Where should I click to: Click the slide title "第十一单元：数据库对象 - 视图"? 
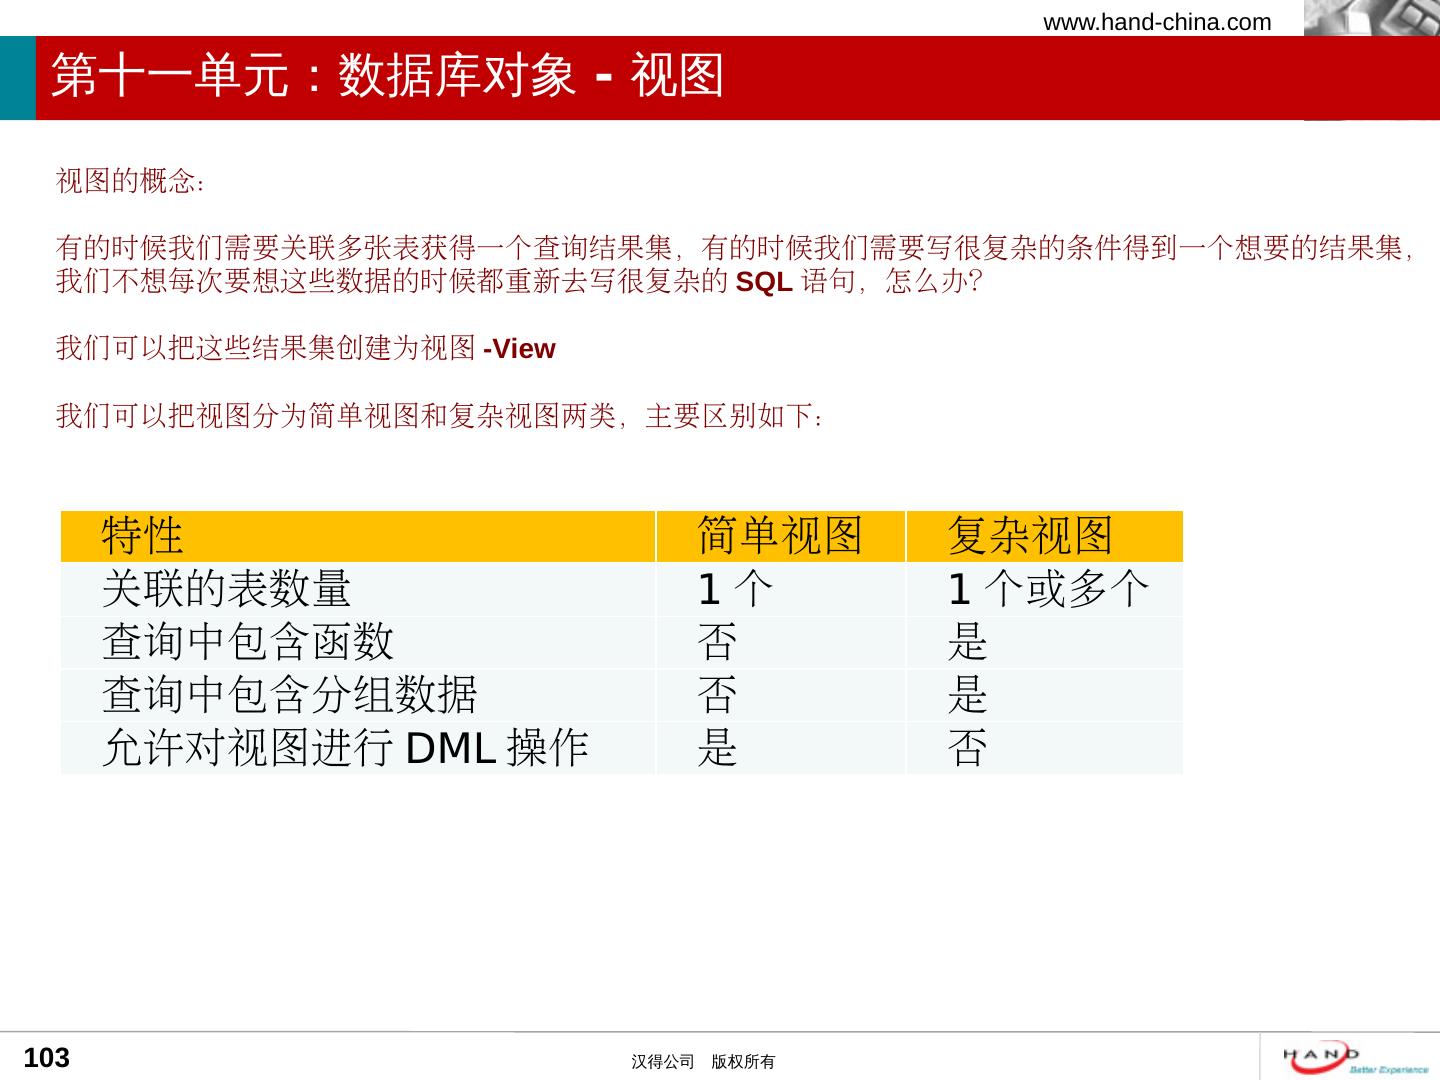388,76
